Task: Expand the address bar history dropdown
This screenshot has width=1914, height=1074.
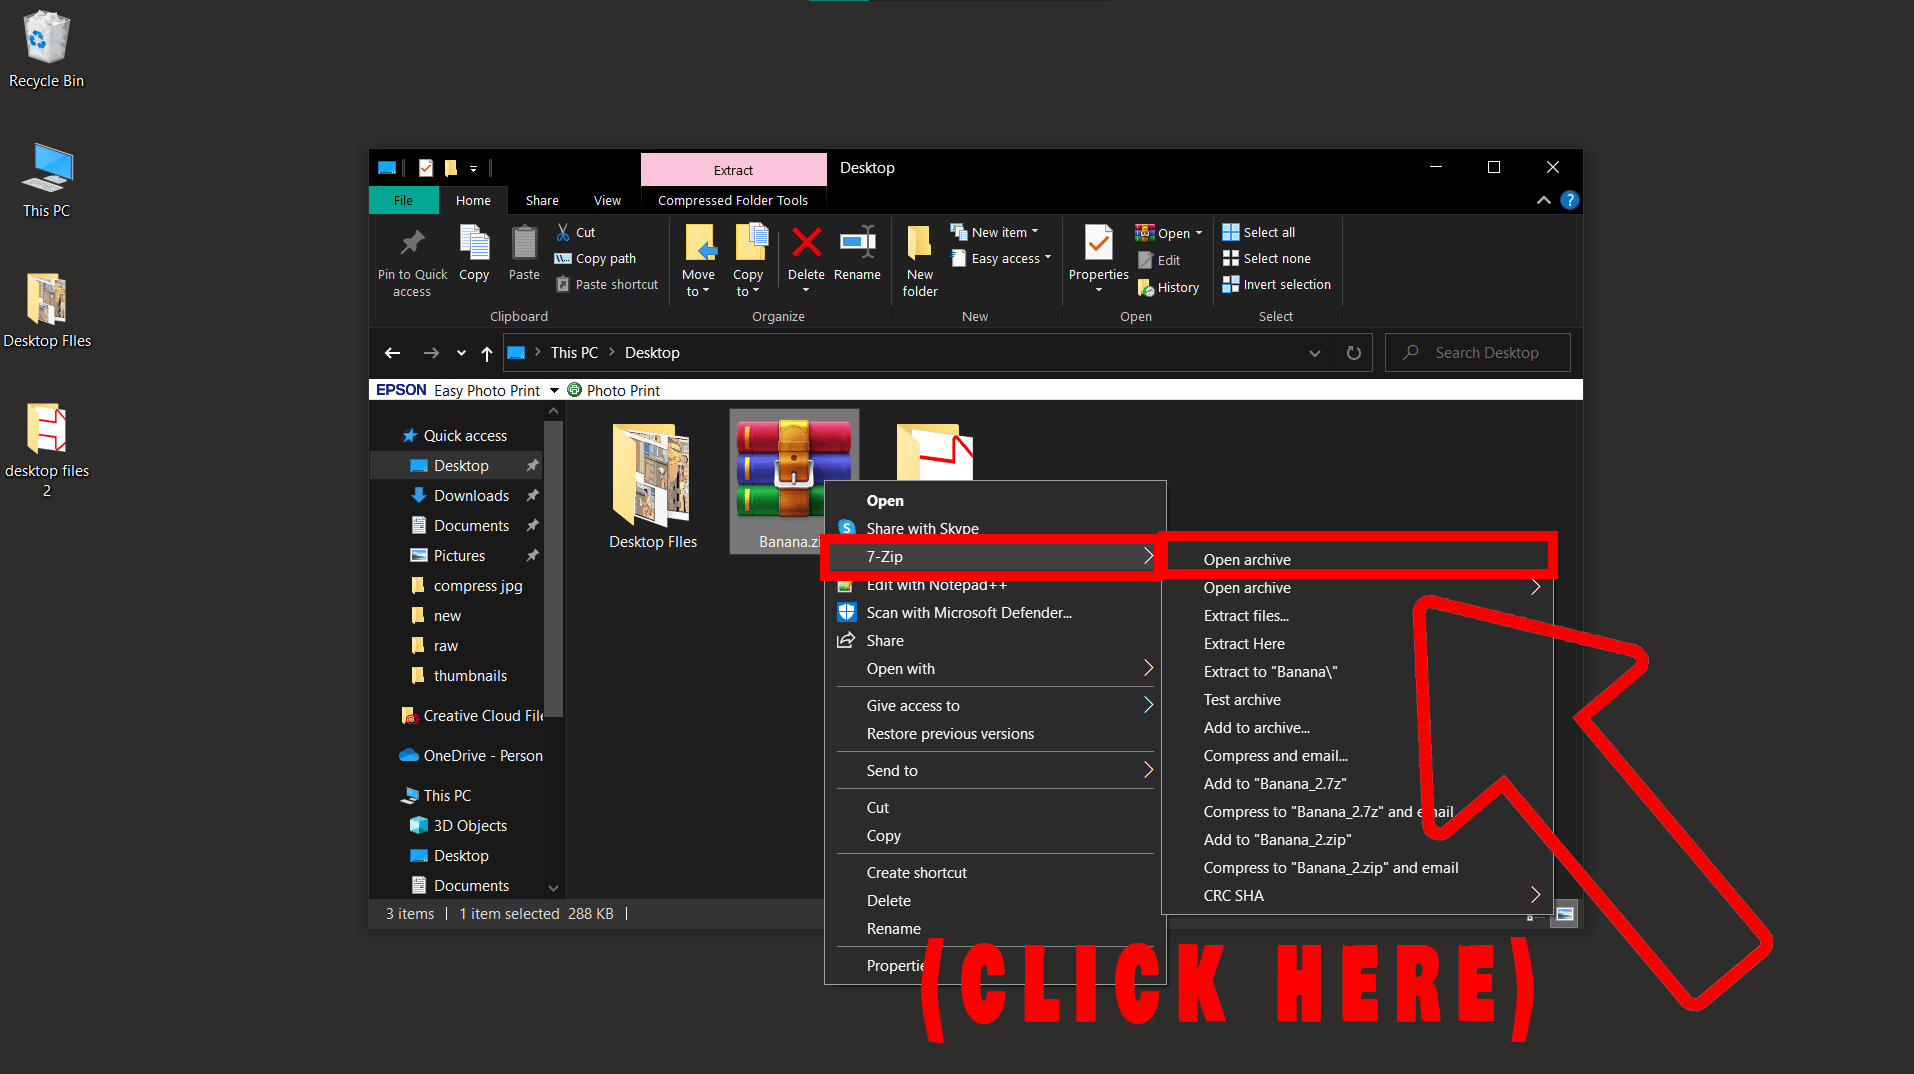Action: click(x=1314, y=353)
